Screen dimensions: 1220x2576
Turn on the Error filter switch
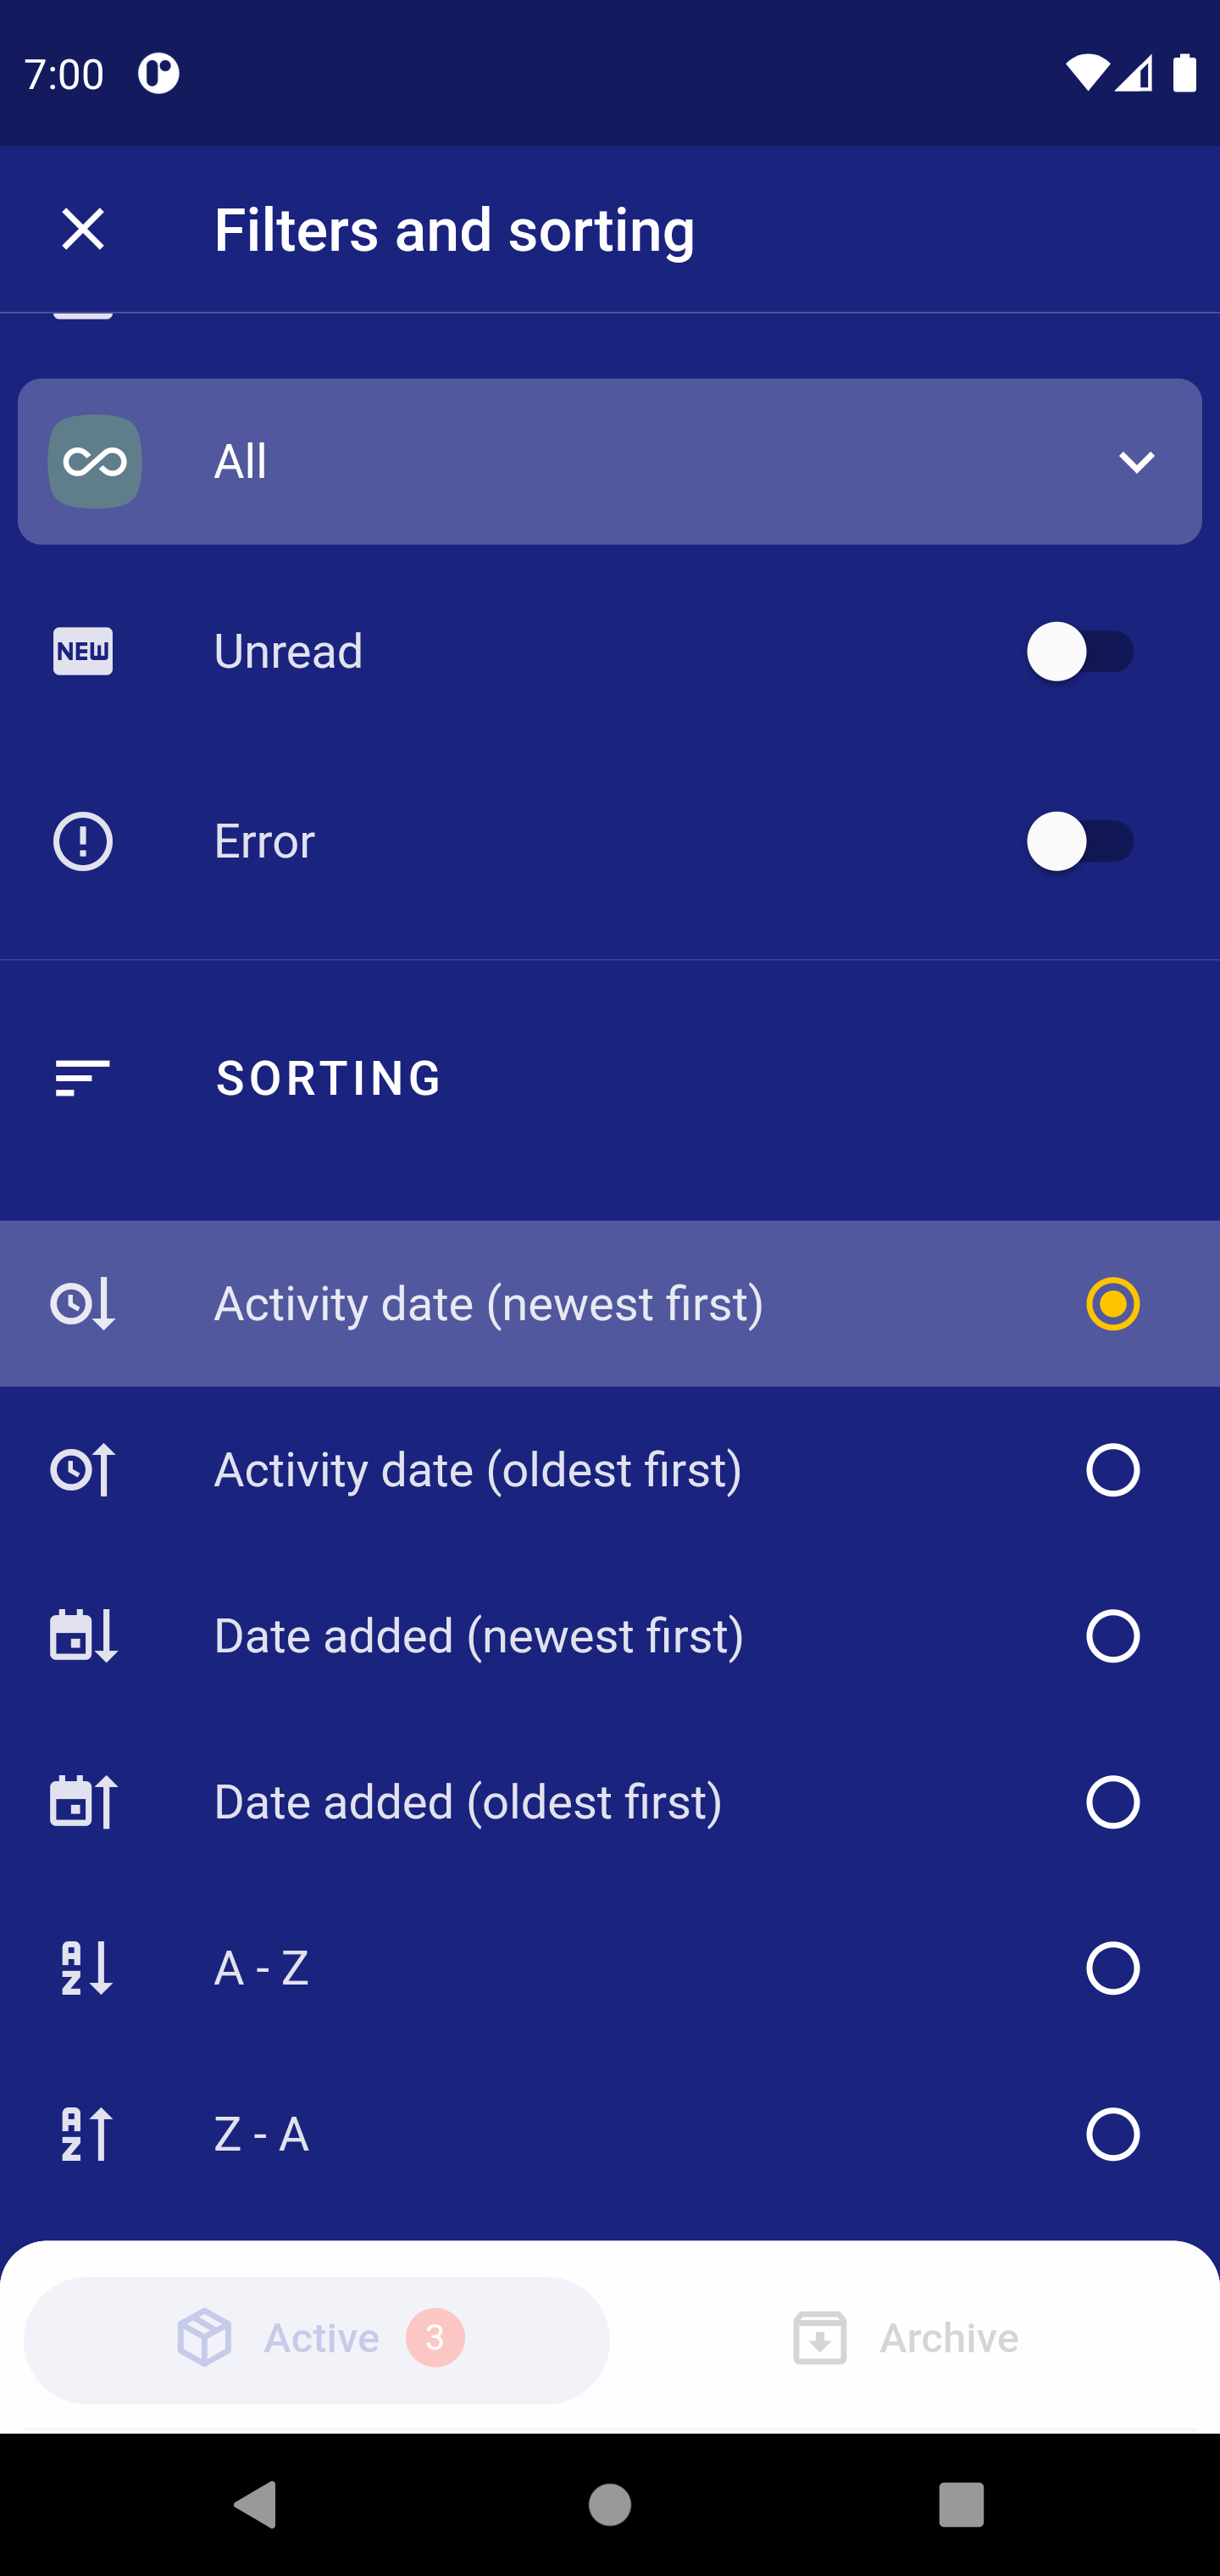click(x=1080, y=841)
